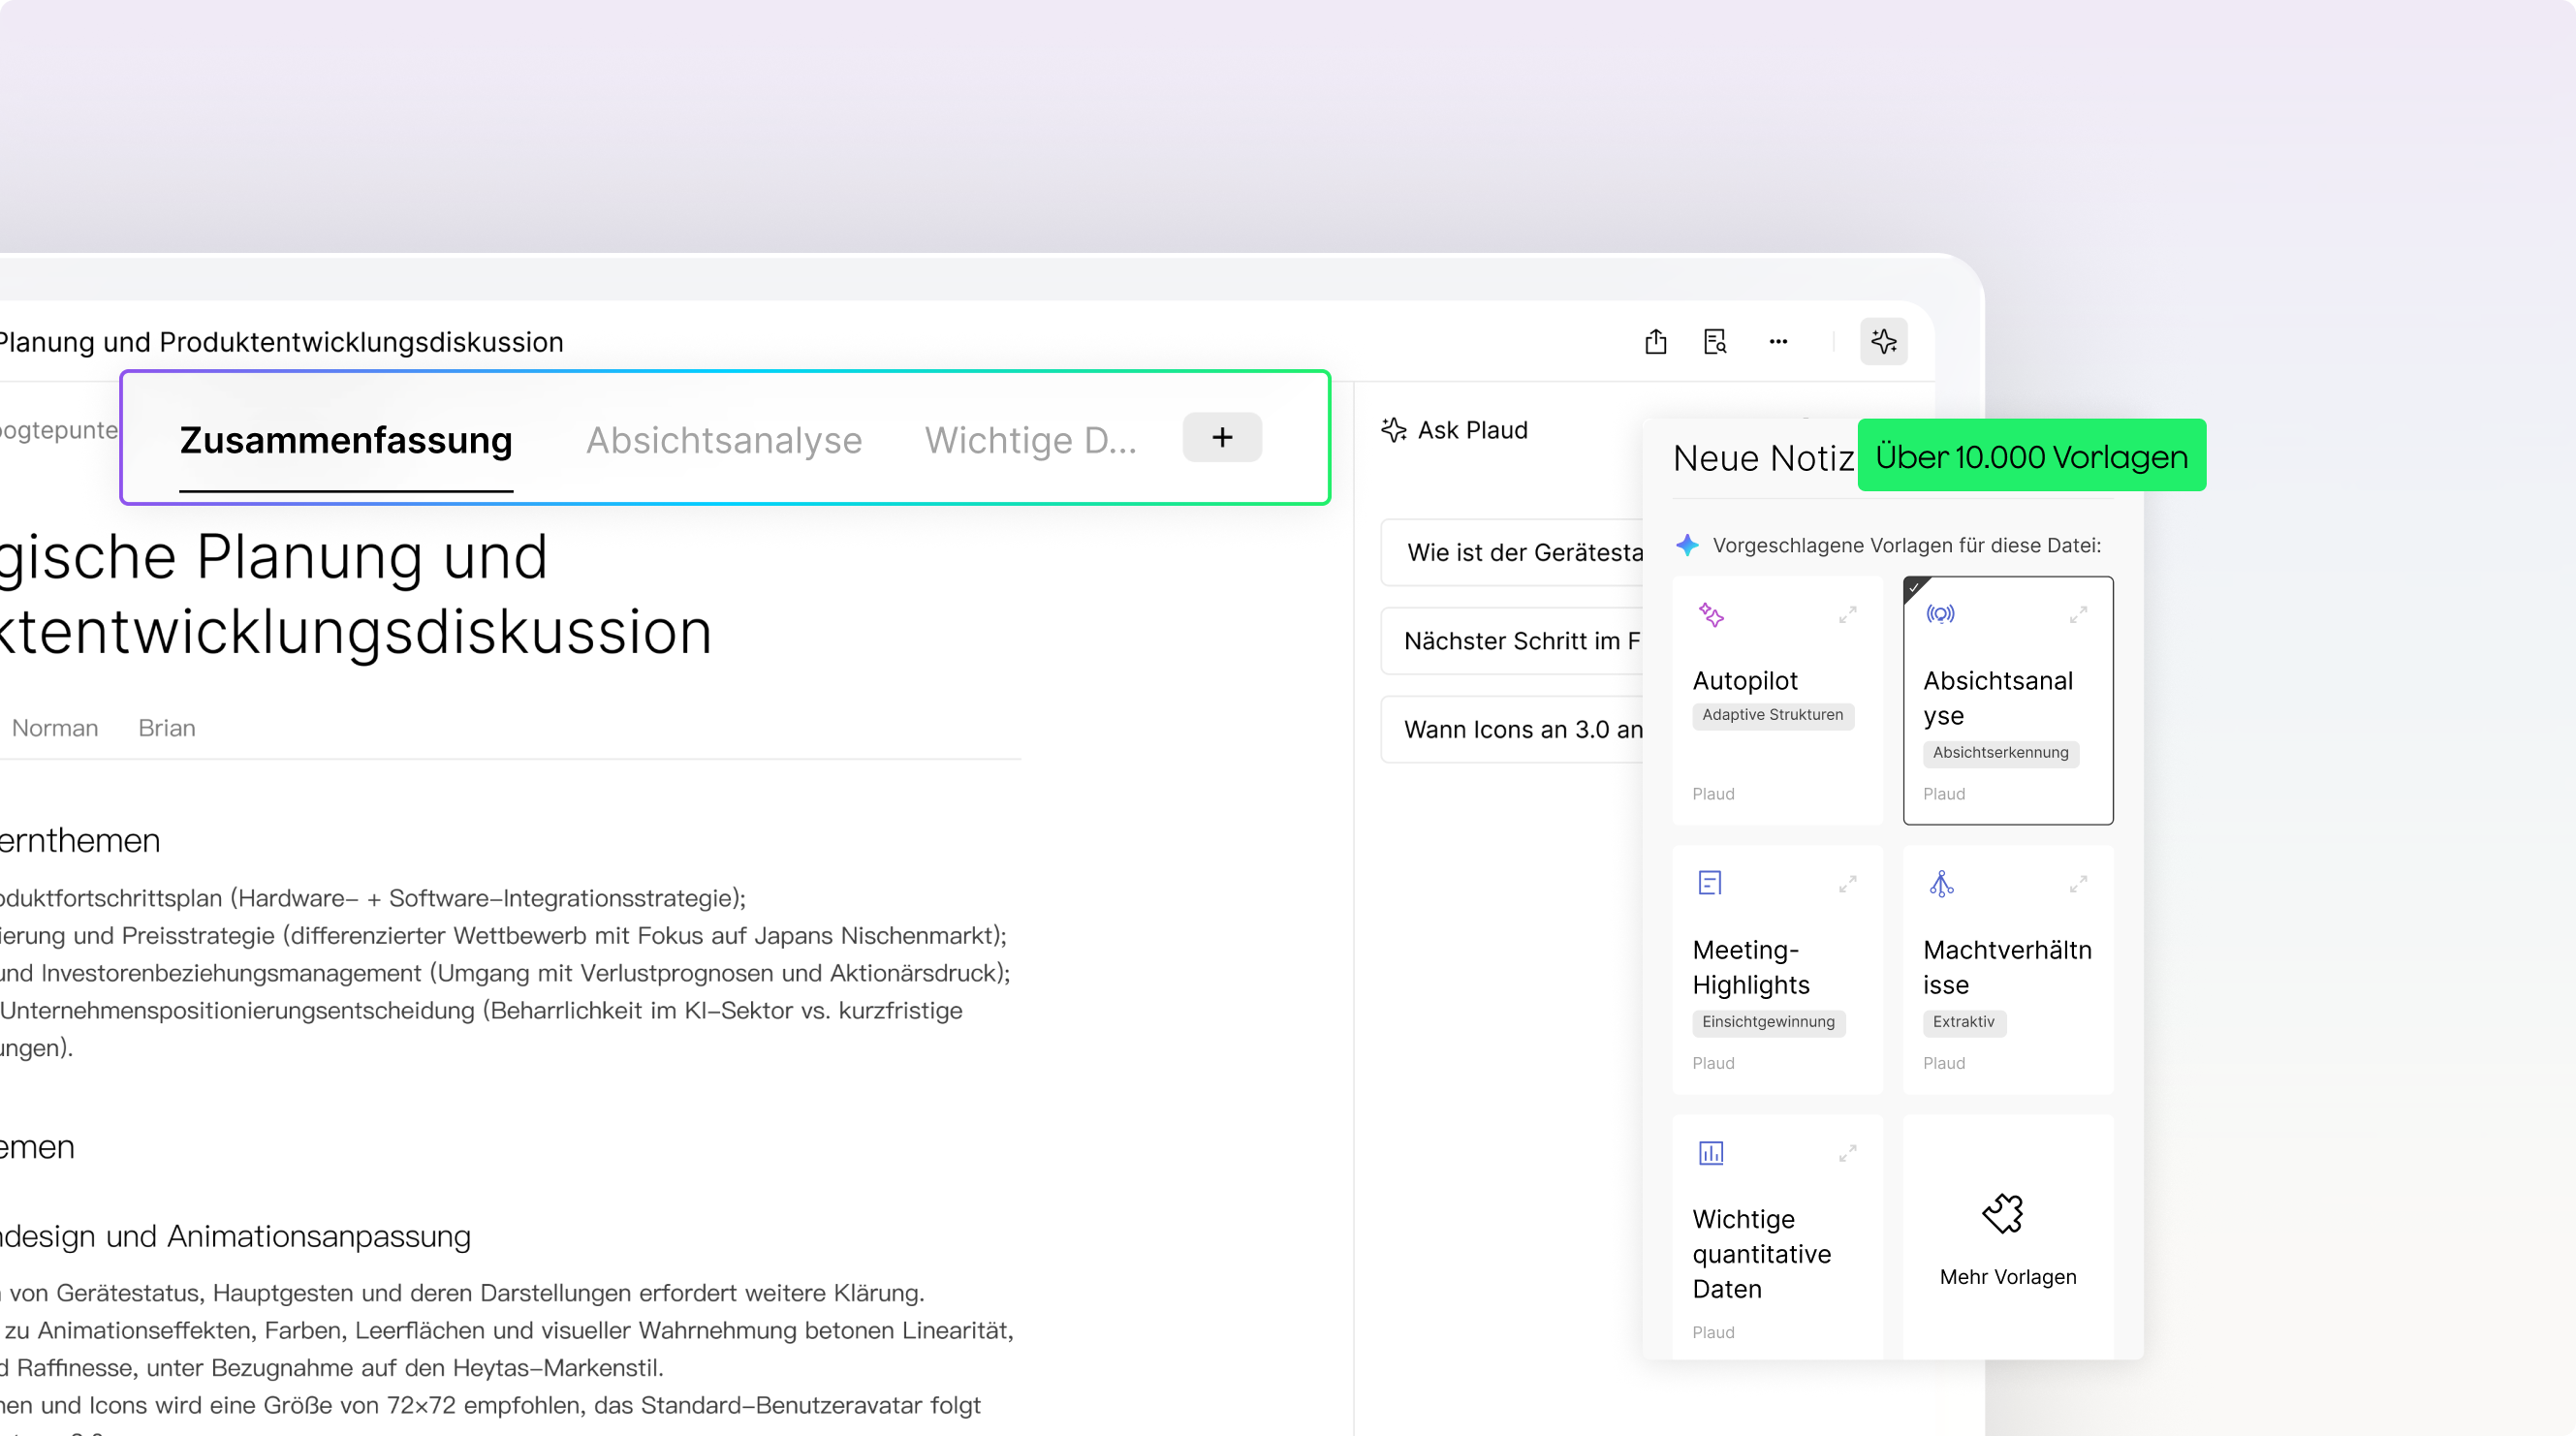
Task: Expand the Meeting-Highlights template preview
Action: click(1848, 884)
